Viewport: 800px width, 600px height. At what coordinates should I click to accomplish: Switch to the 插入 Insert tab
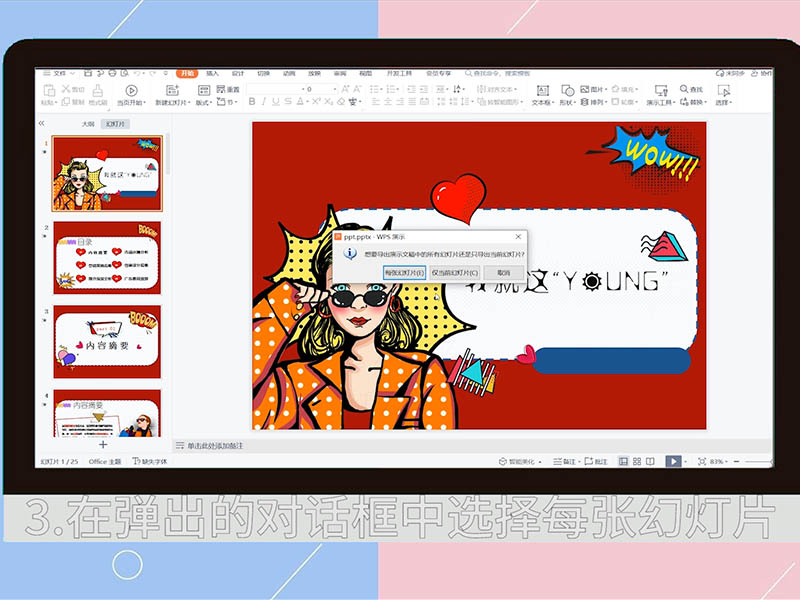coord(212,73)
